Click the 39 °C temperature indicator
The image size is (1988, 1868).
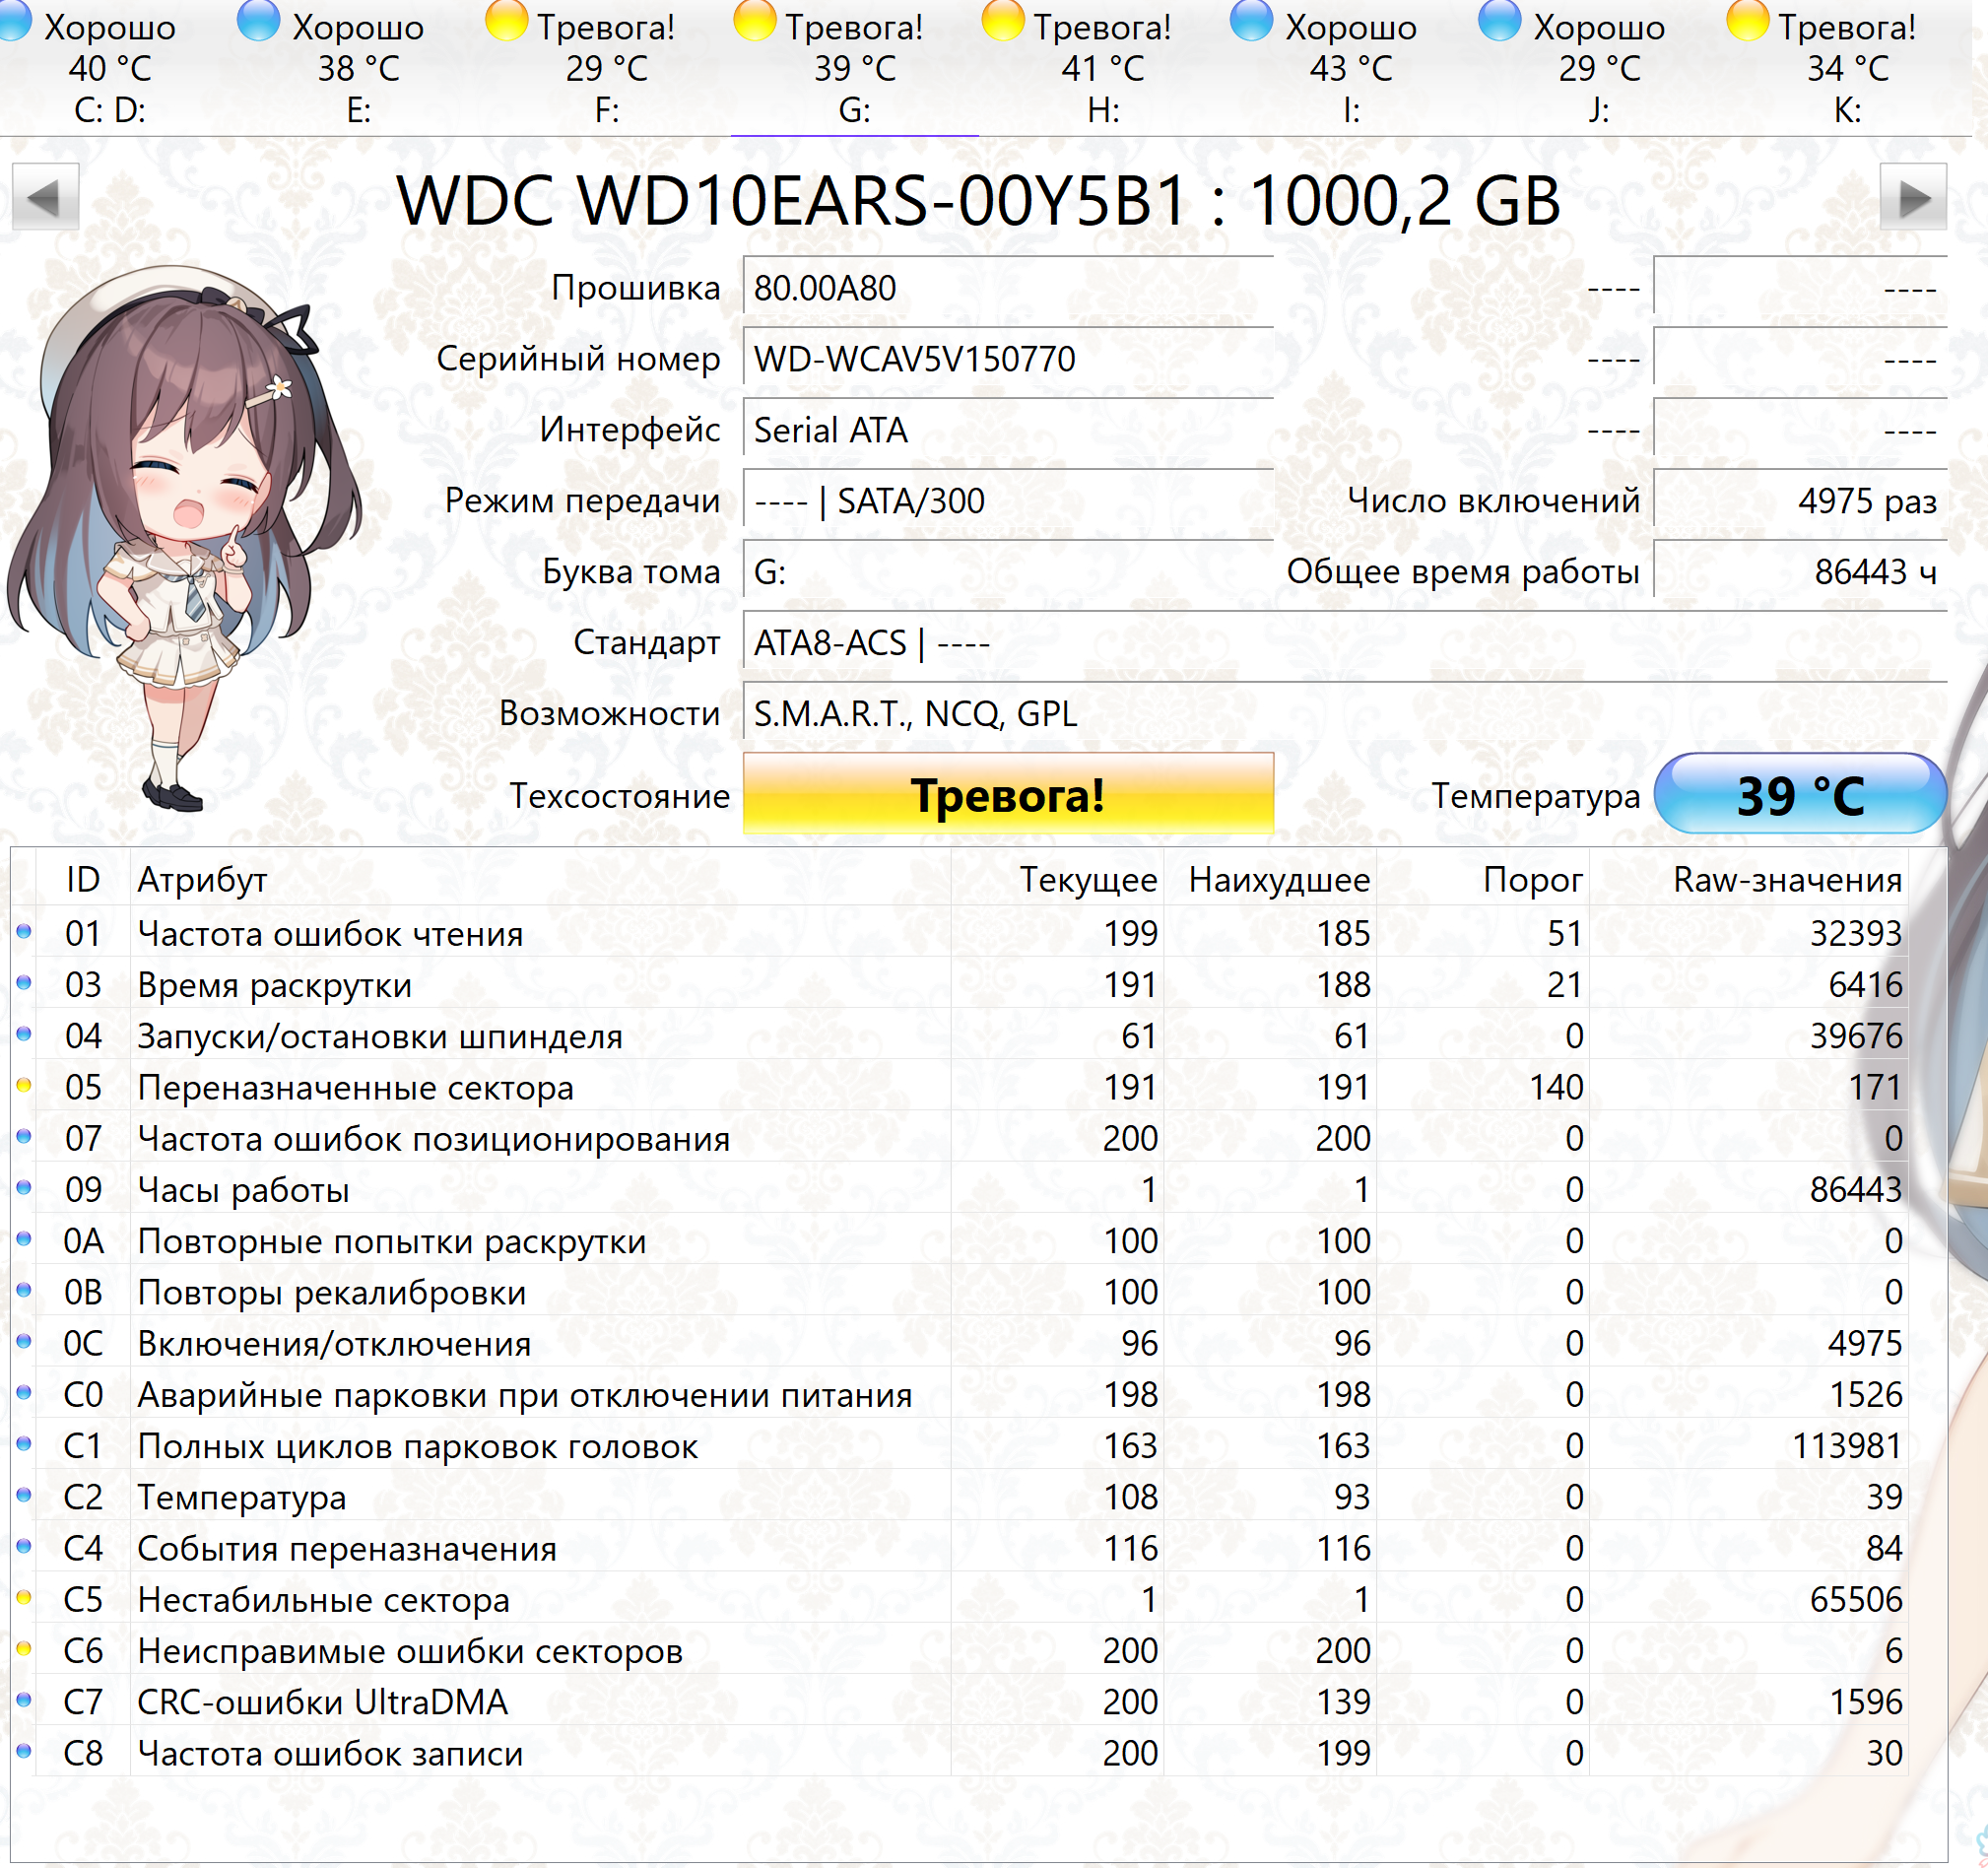coord(1800,795)
